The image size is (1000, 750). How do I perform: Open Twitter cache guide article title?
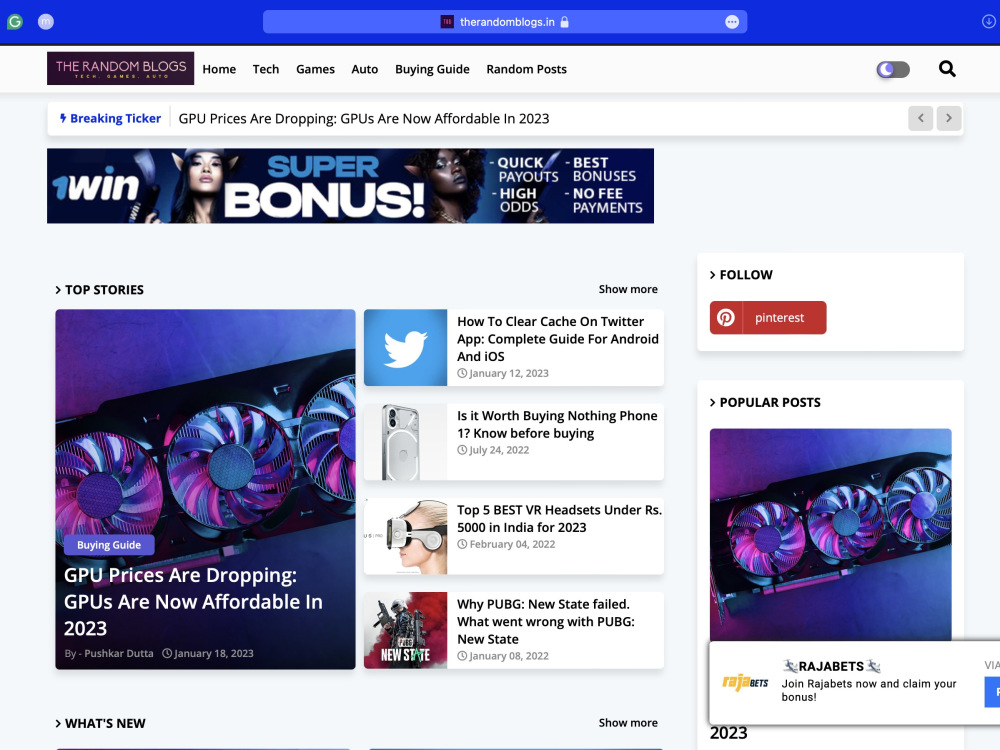click(557, 339)
